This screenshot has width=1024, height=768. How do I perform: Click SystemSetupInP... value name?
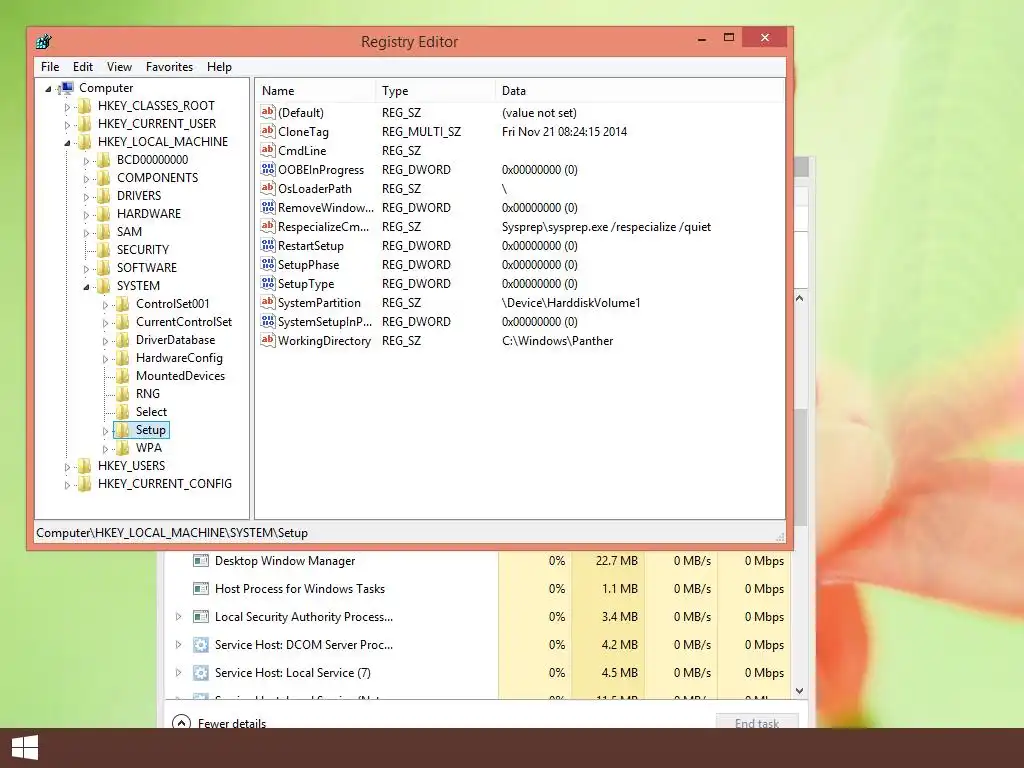pyautogui.click(x=325, y=321)
